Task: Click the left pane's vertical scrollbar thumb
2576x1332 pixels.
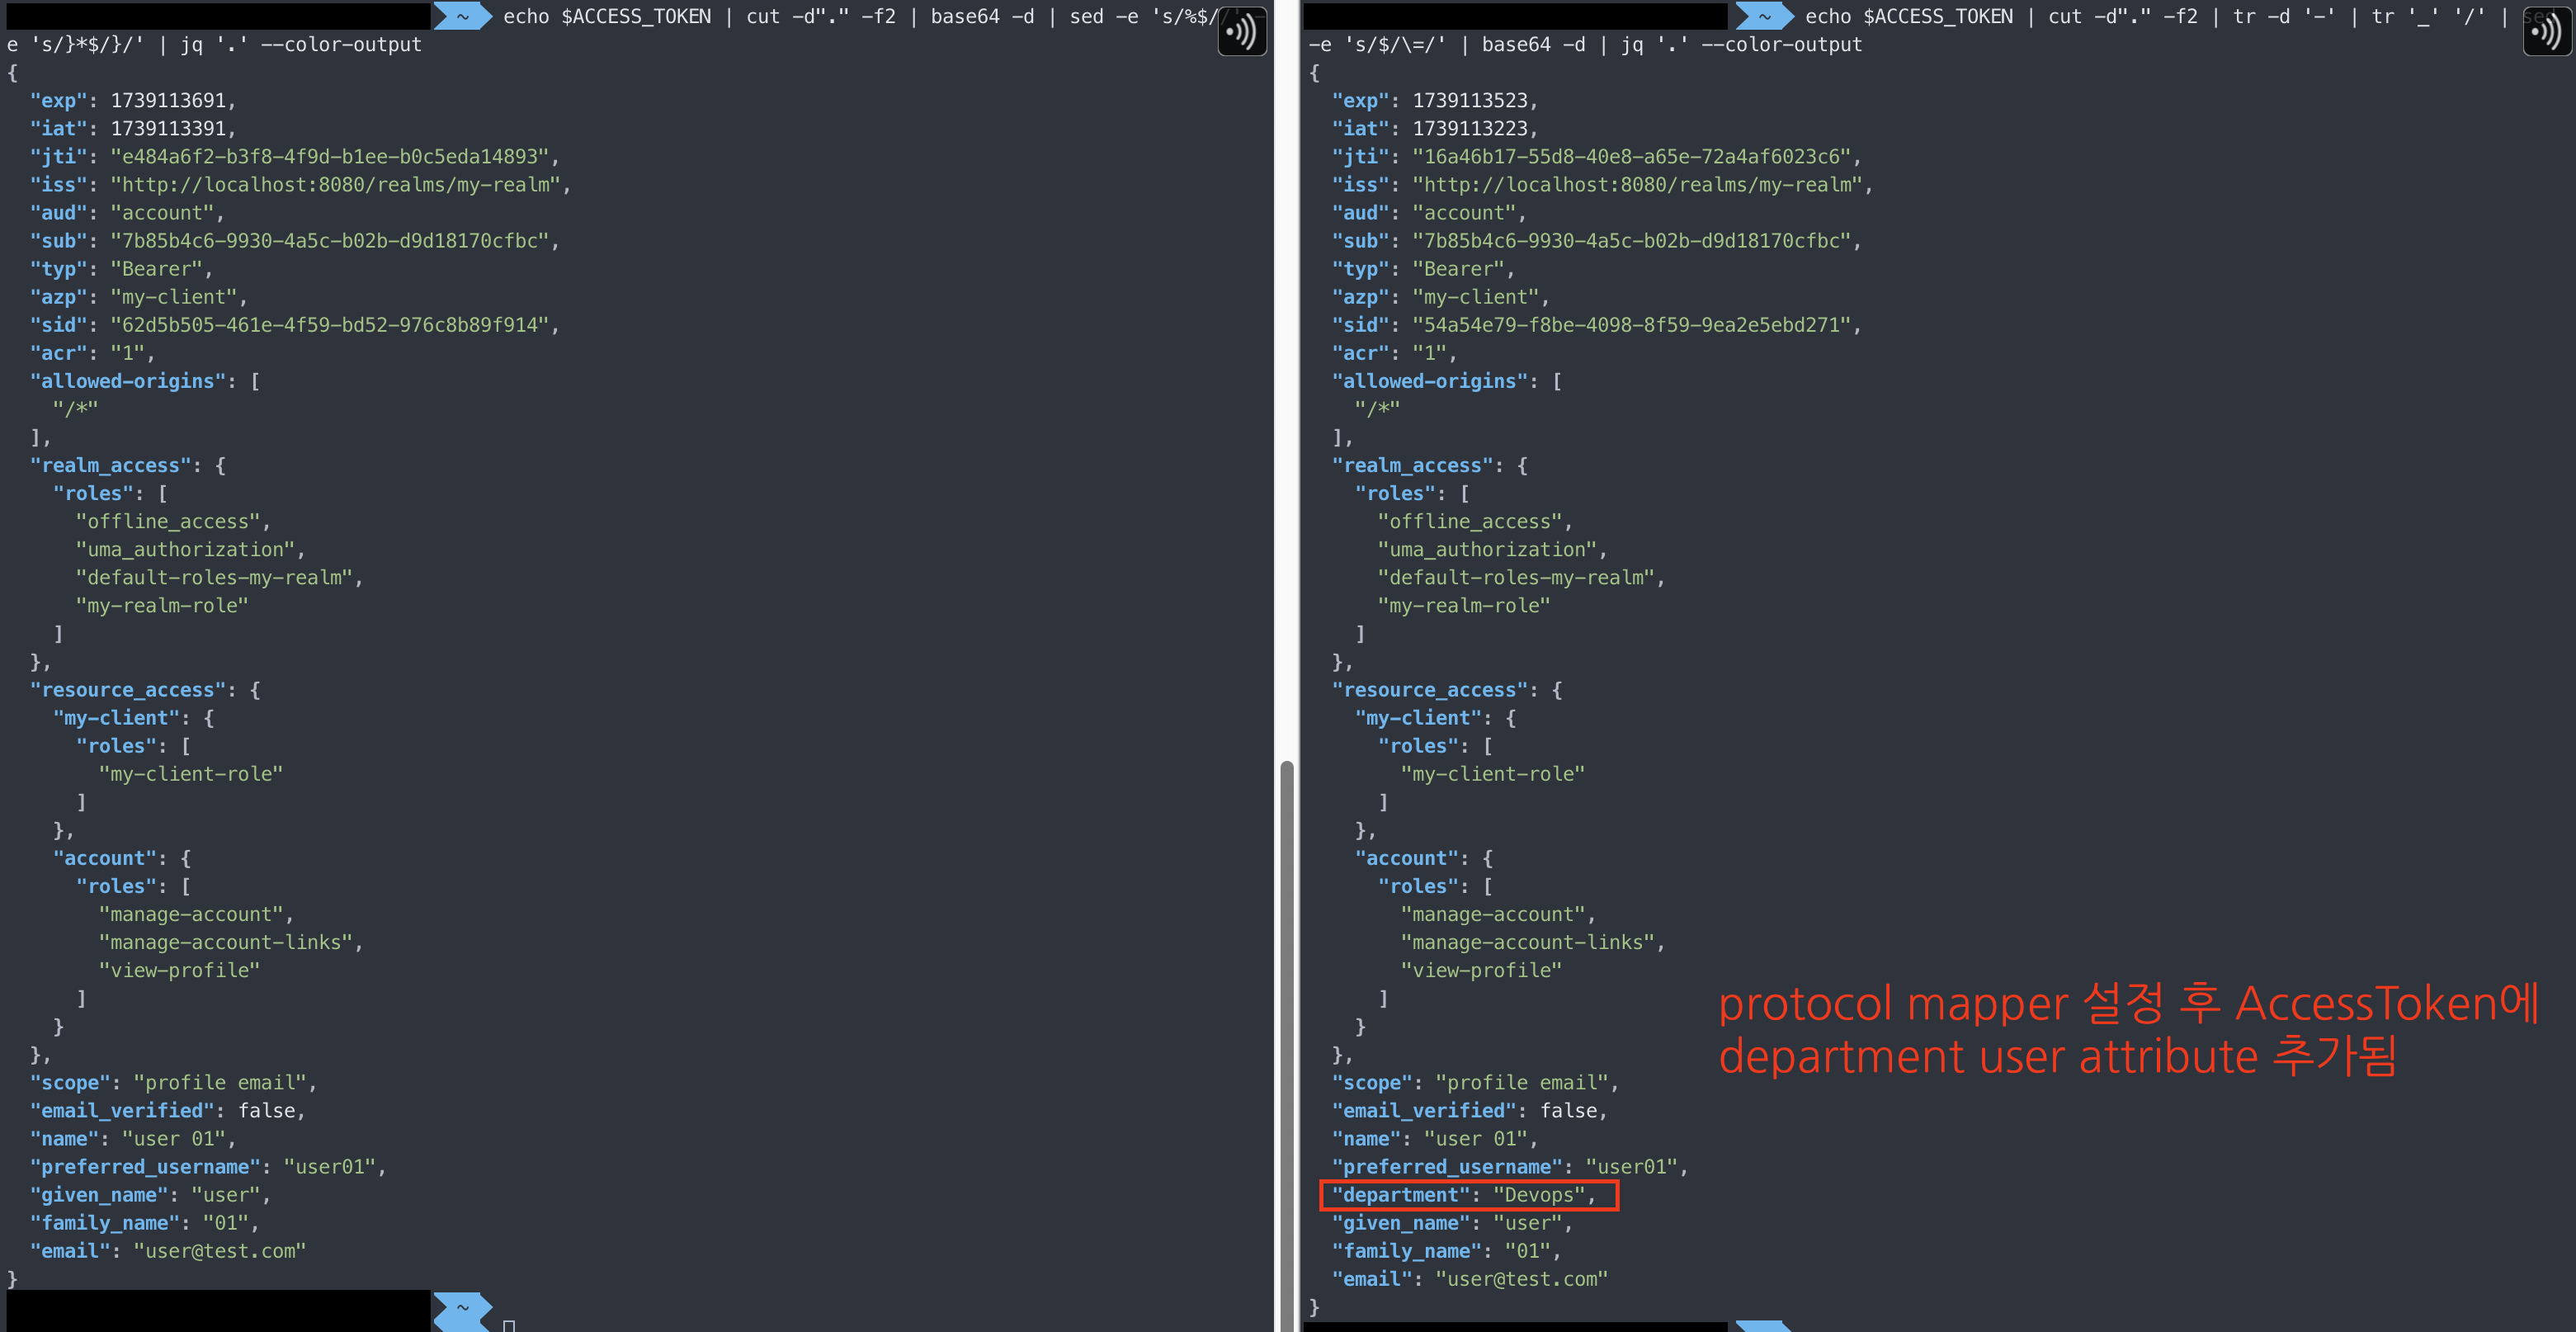Action: coord(1287,1040)
